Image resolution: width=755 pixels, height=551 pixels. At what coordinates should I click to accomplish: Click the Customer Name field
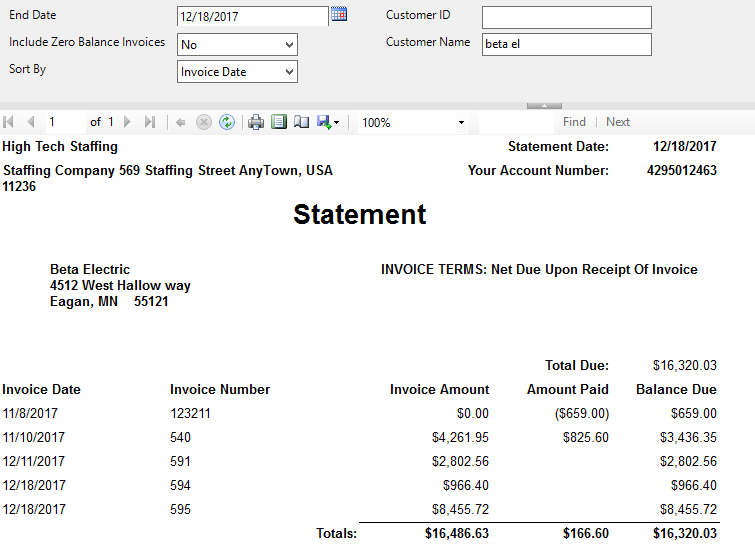(567, 44)
